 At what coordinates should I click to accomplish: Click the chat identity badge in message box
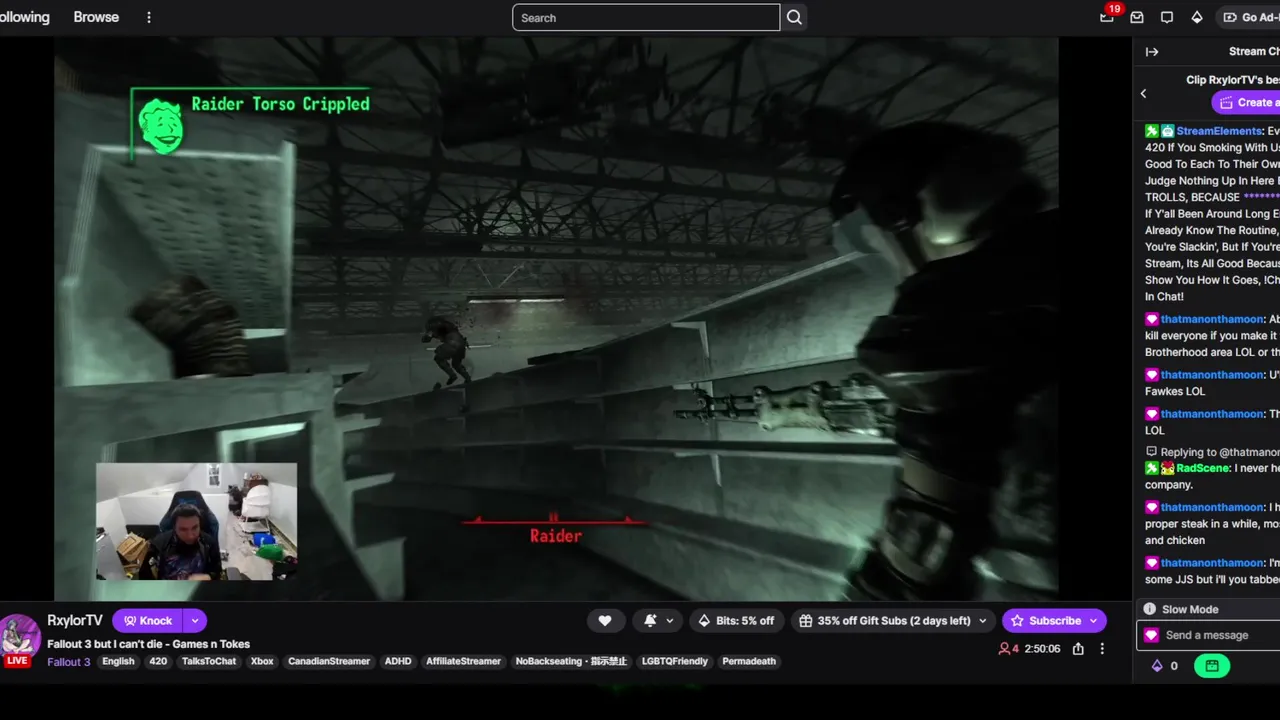pos(1151,635)
